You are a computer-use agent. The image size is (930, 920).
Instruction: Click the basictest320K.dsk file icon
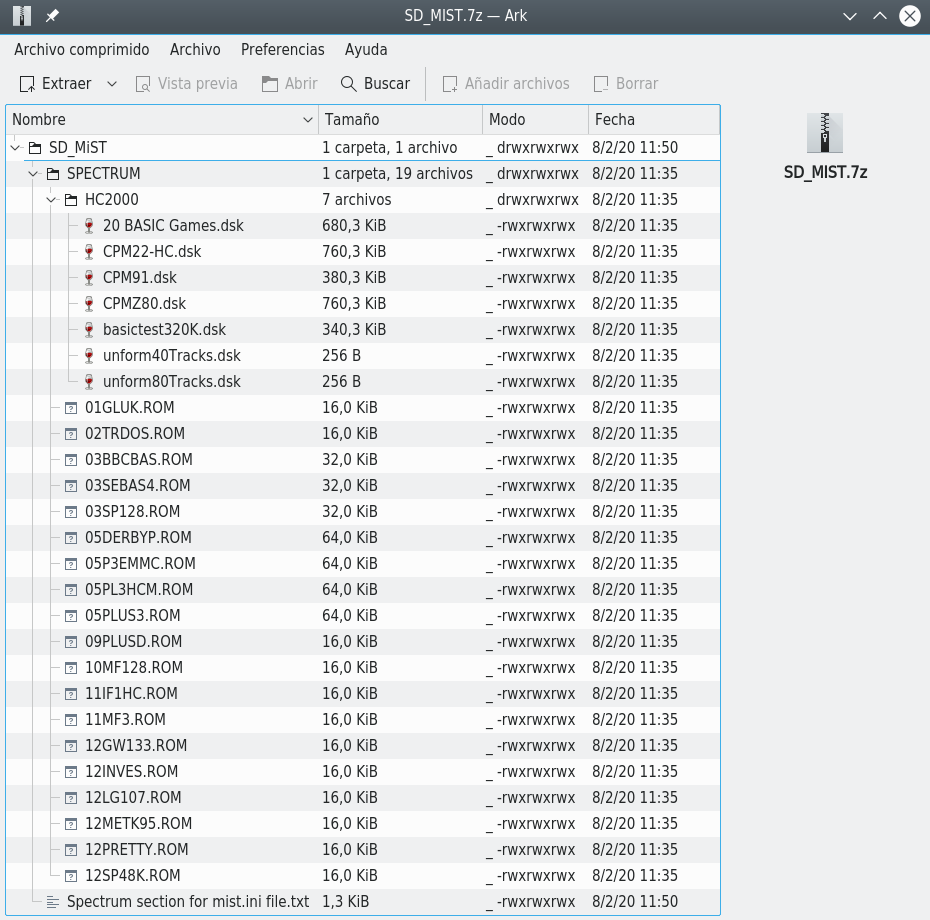click(x=89, y=330)
